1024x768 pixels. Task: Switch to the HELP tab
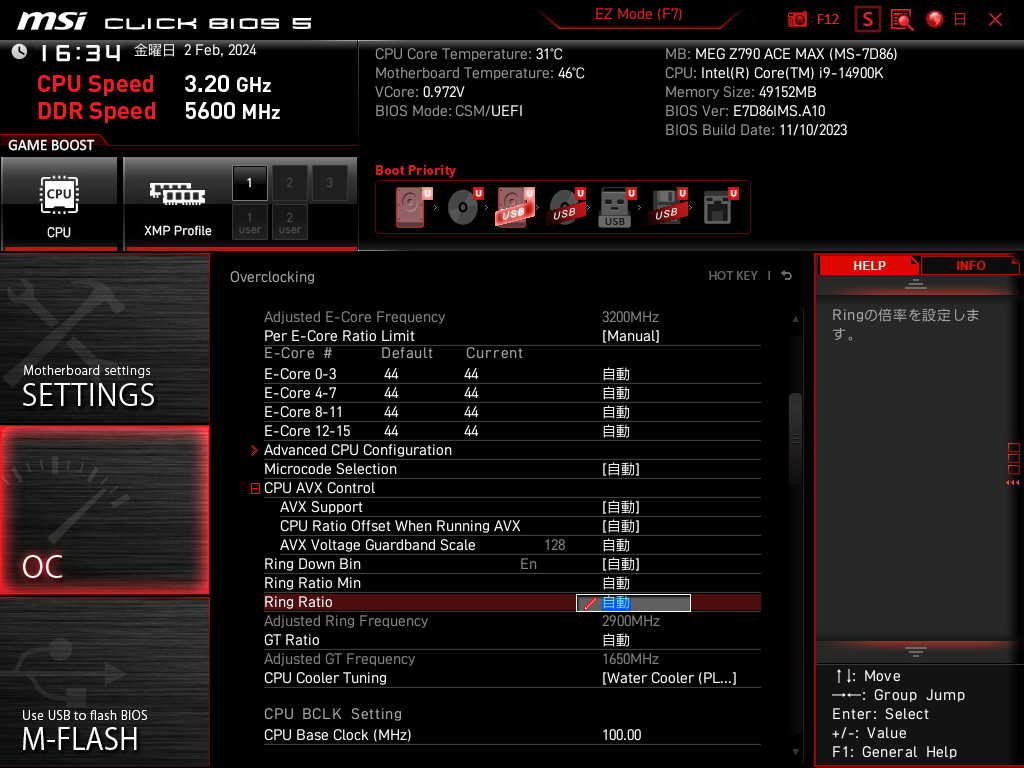[869, 266]
